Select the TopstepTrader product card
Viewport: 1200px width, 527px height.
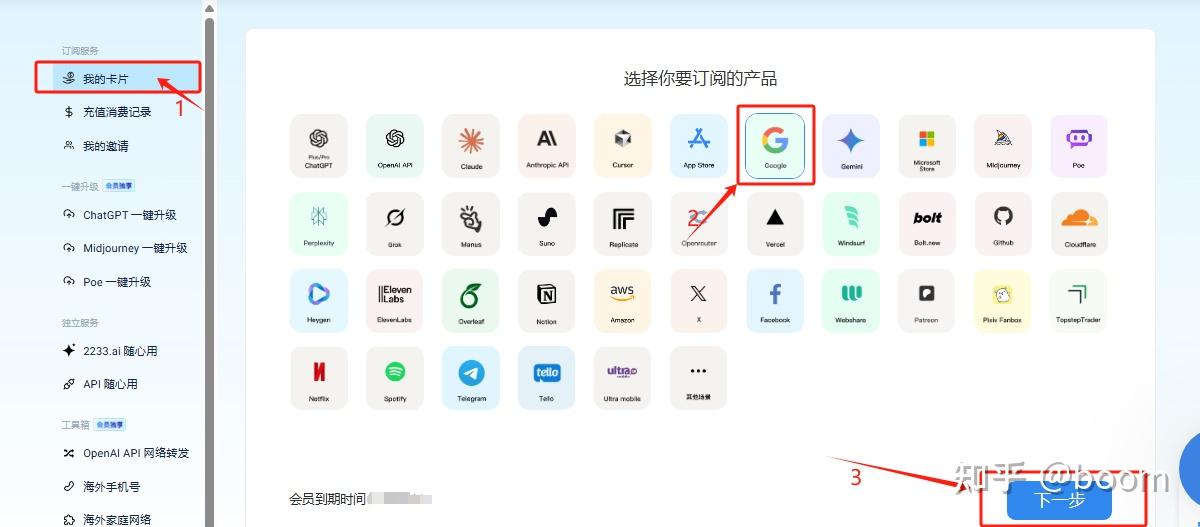click(x=1079, y=301)
